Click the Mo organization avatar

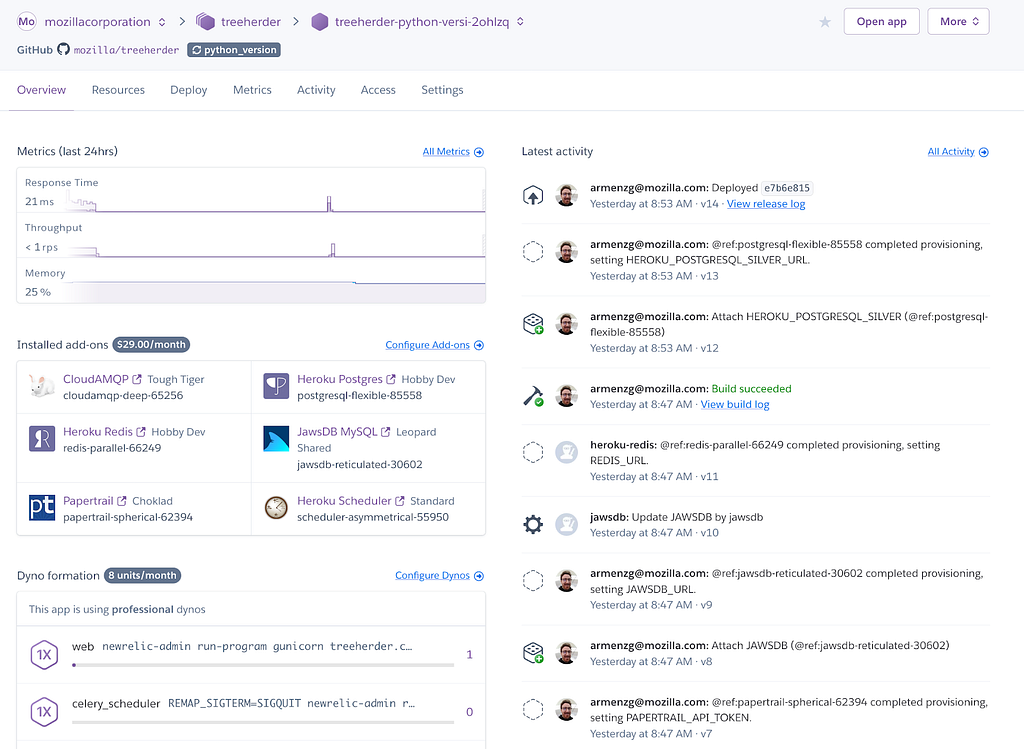point(27,22)
